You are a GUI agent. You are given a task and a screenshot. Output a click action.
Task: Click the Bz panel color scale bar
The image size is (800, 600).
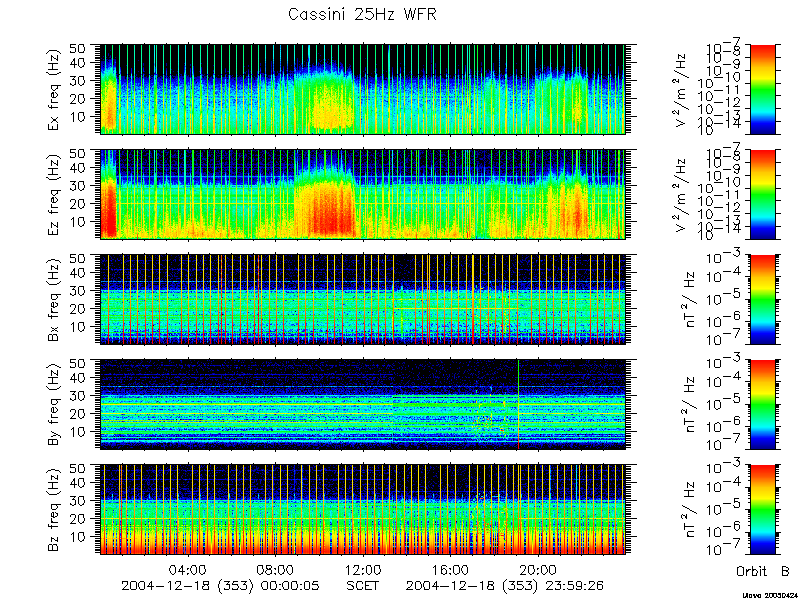point(763,509)
